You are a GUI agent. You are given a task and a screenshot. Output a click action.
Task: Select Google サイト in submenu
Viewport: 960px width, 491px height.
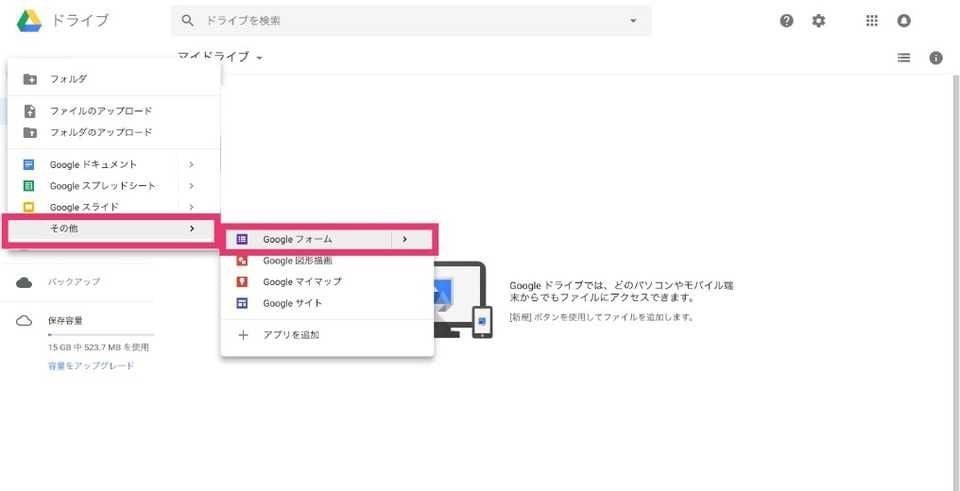pyautogui.click(x=328, y=303)
